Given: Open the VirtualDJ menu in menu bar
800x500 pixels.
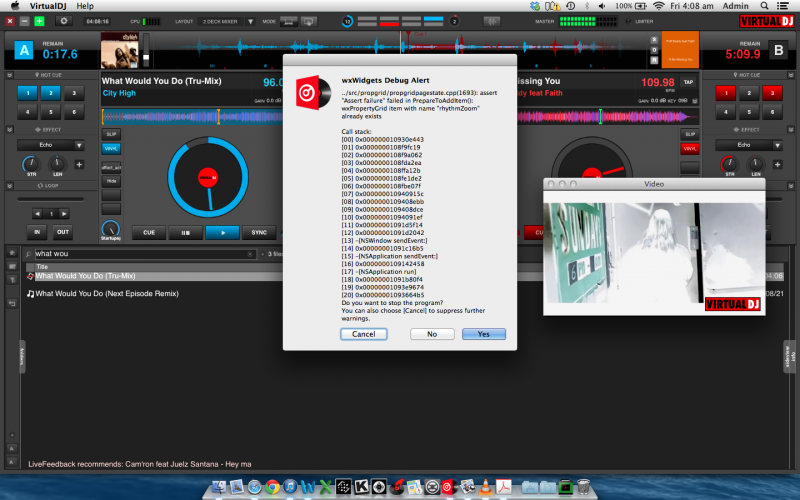Looking at the screenshot, I should [x=48, y=6].
